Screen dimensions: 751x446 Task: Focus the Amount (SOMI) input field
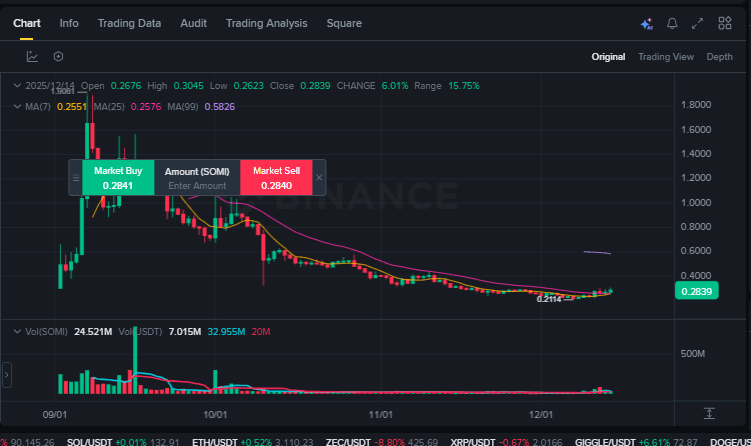tap(197, 186)
